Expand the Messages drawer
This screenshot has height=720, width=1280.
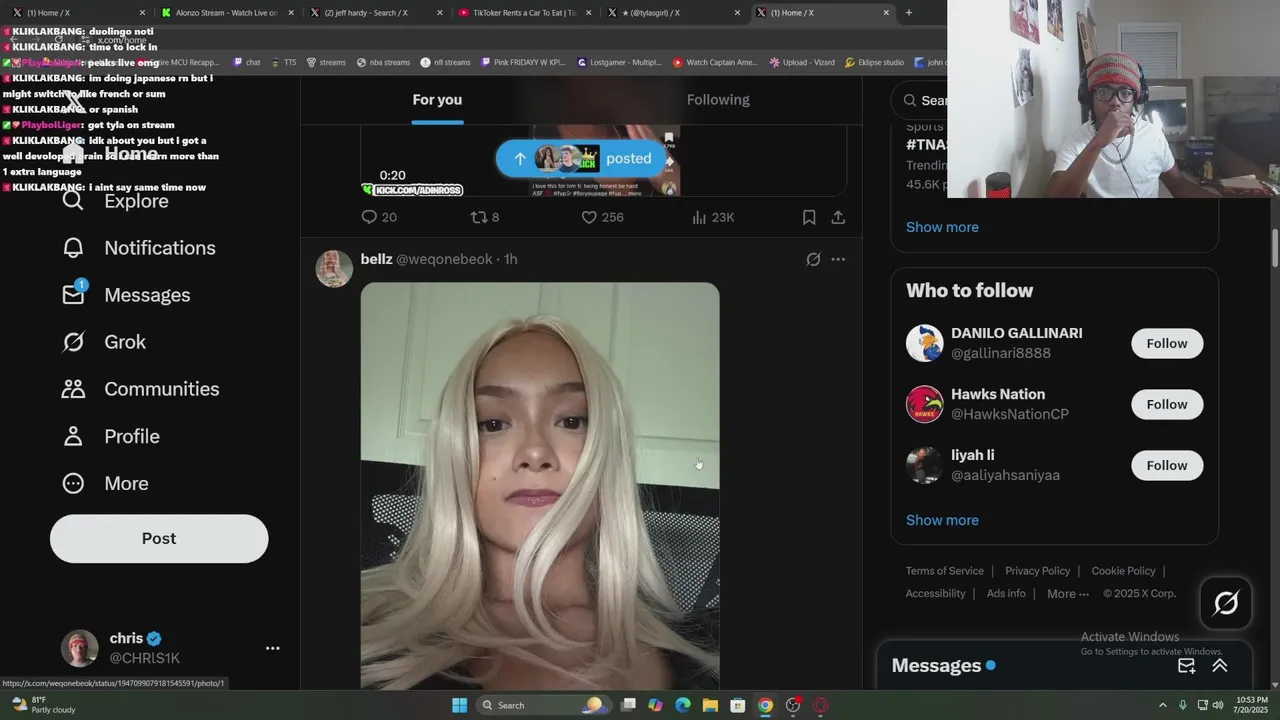point(1220,666)
